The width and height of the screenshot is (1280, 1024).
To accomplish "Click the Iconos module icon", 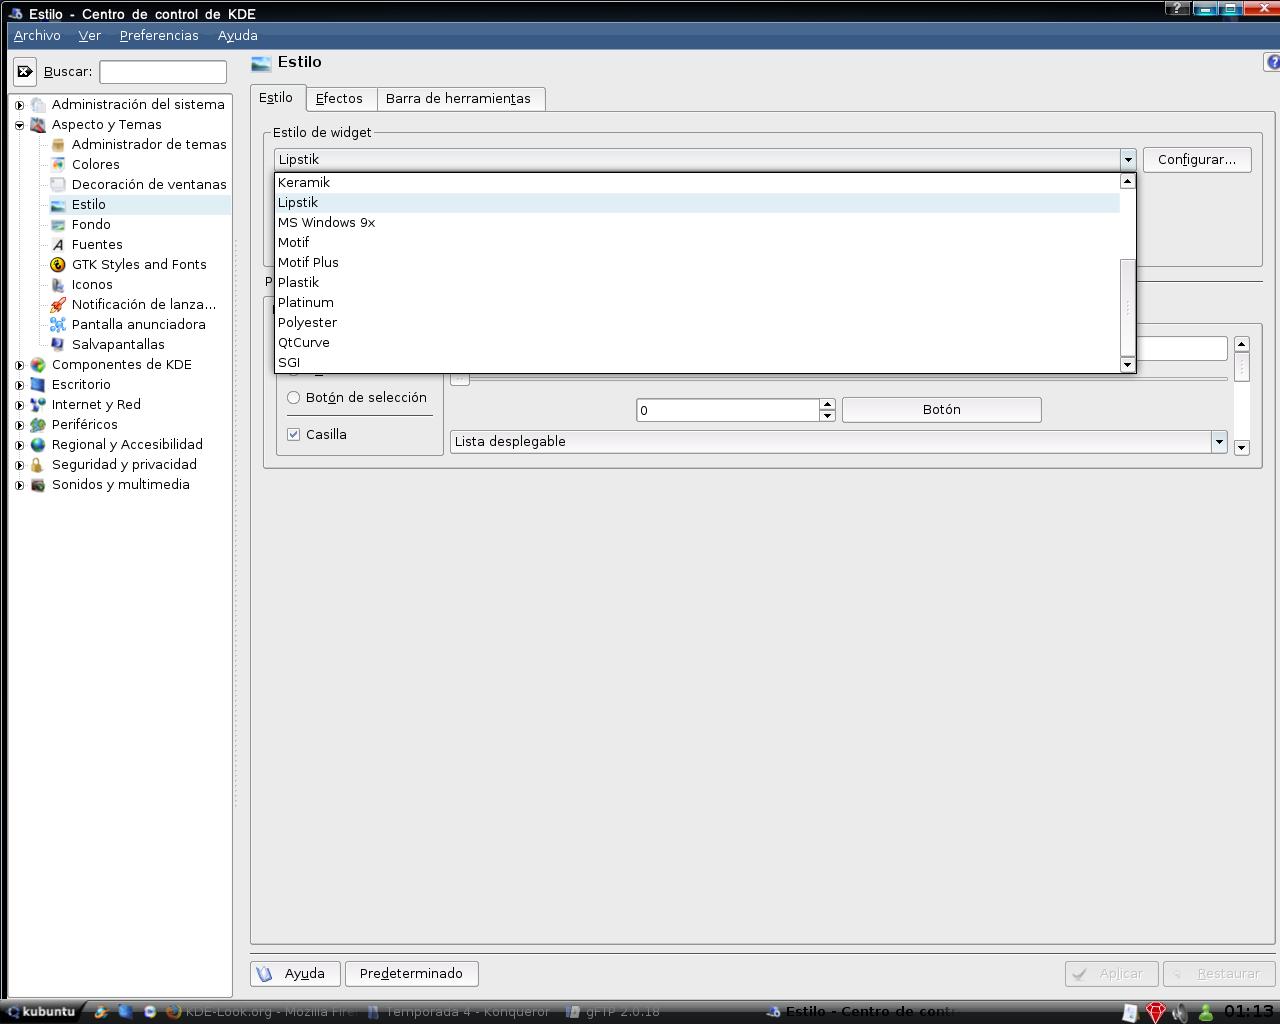I will pyautogui.click(x=58, y=285).
